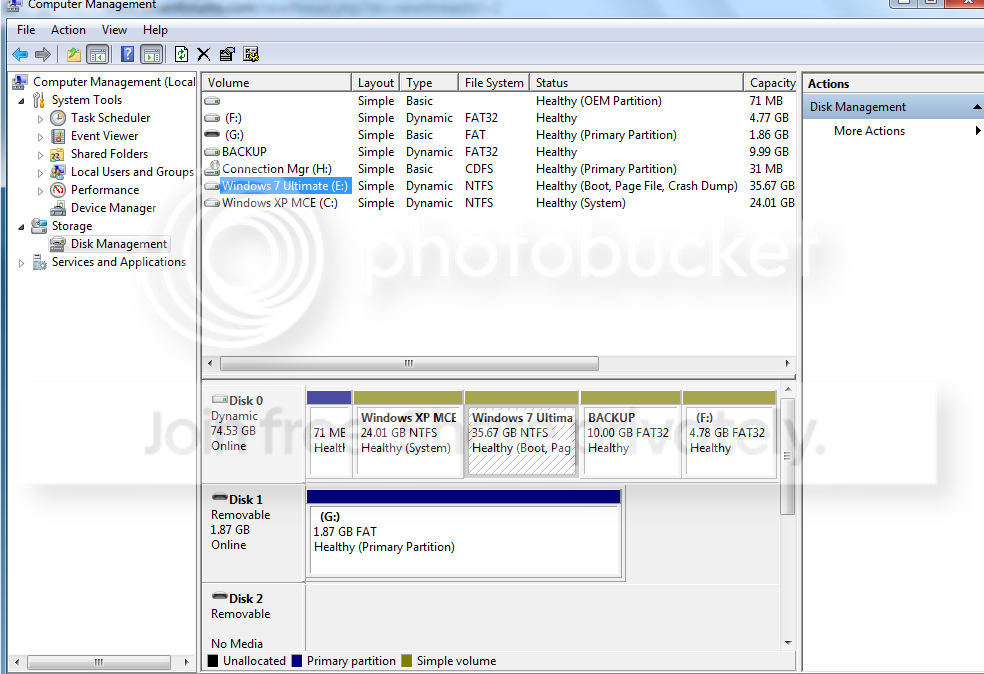Screen dimensions: 984x674
Task: Open More Actions submenu
Action: click(x=869, y=131)
